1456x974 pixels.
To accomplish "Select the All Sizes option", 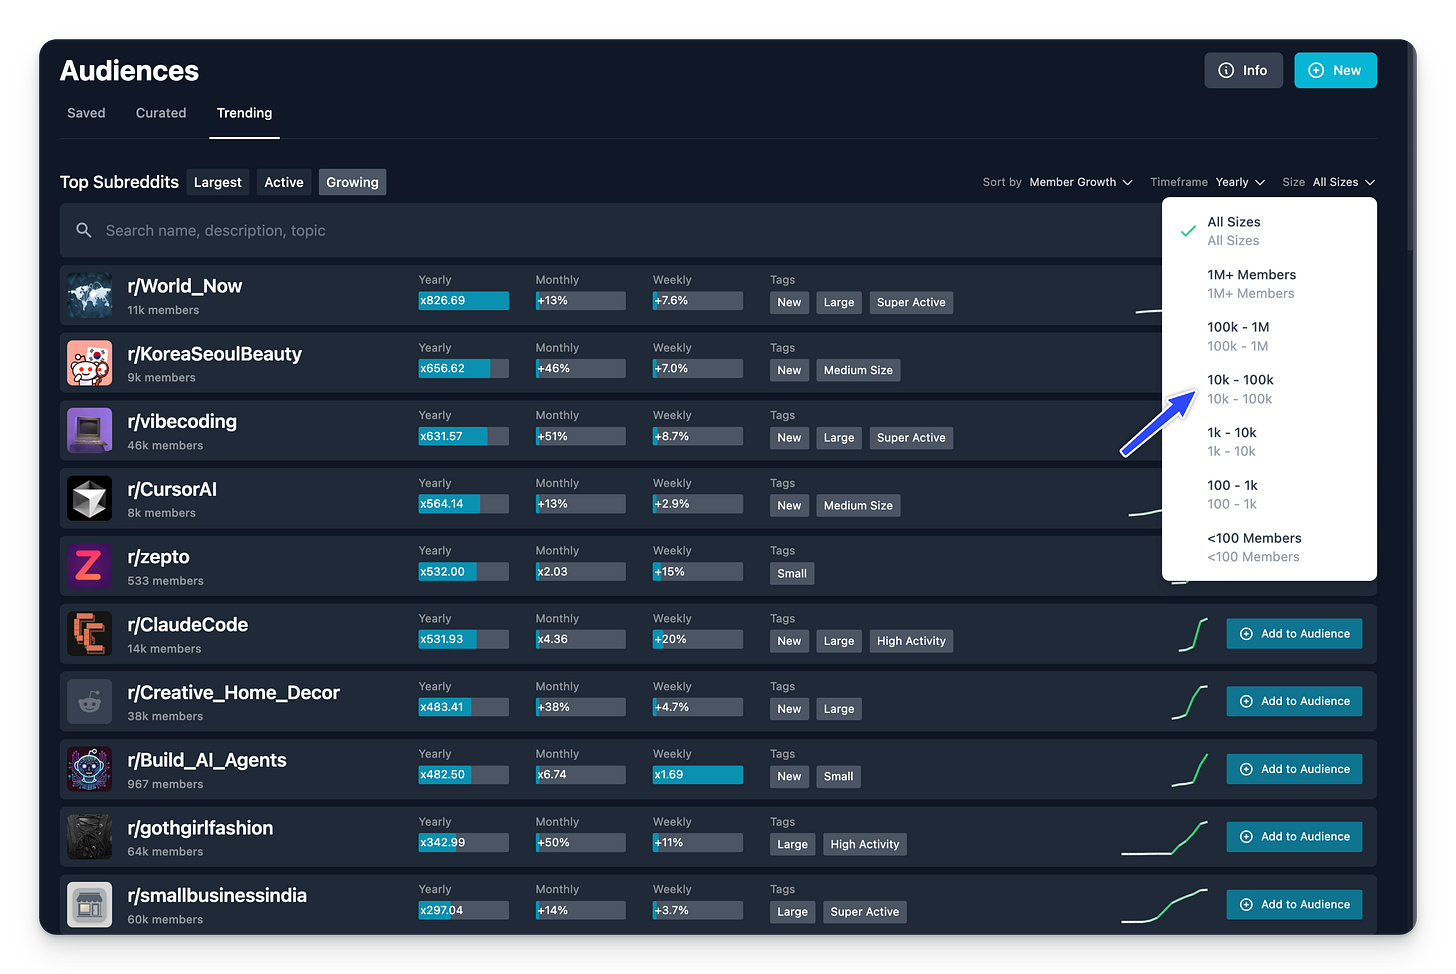I will pyautogui.click(x=1269, y=231).
